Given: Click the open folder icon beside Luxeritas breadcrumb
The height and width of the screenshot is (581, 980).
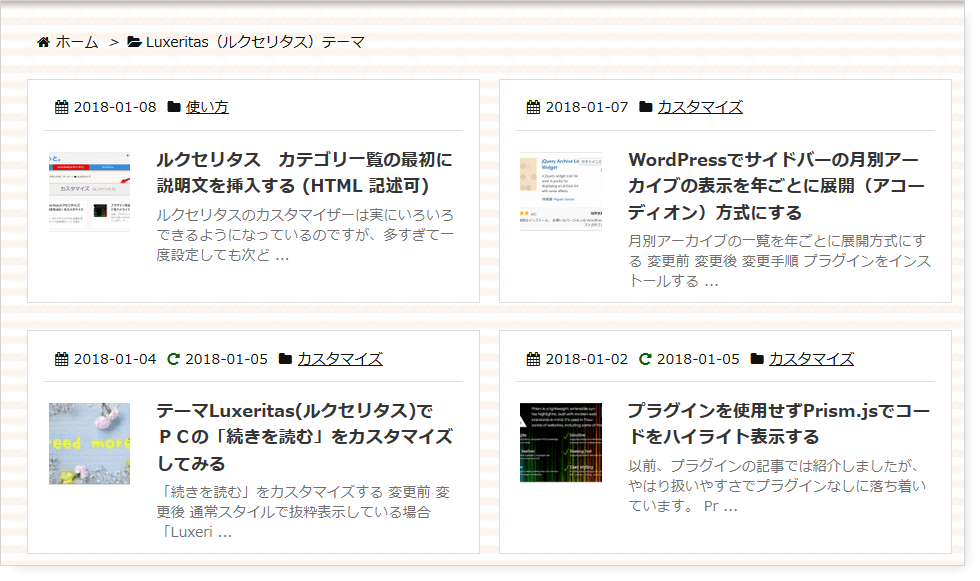Looking at the screenshot, I should tap(134, 42).
